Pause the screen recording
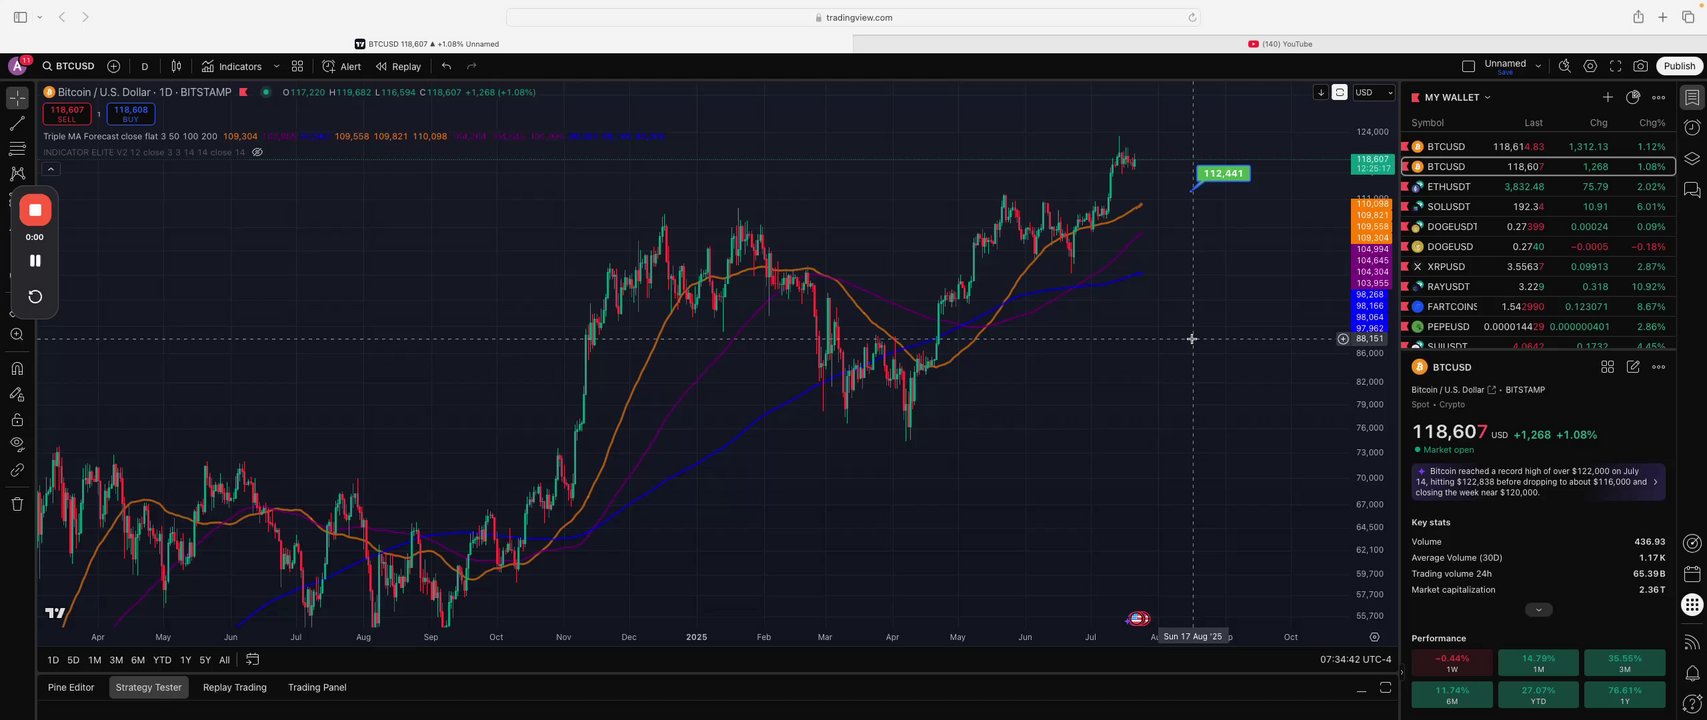 click(x=35, y=261)
